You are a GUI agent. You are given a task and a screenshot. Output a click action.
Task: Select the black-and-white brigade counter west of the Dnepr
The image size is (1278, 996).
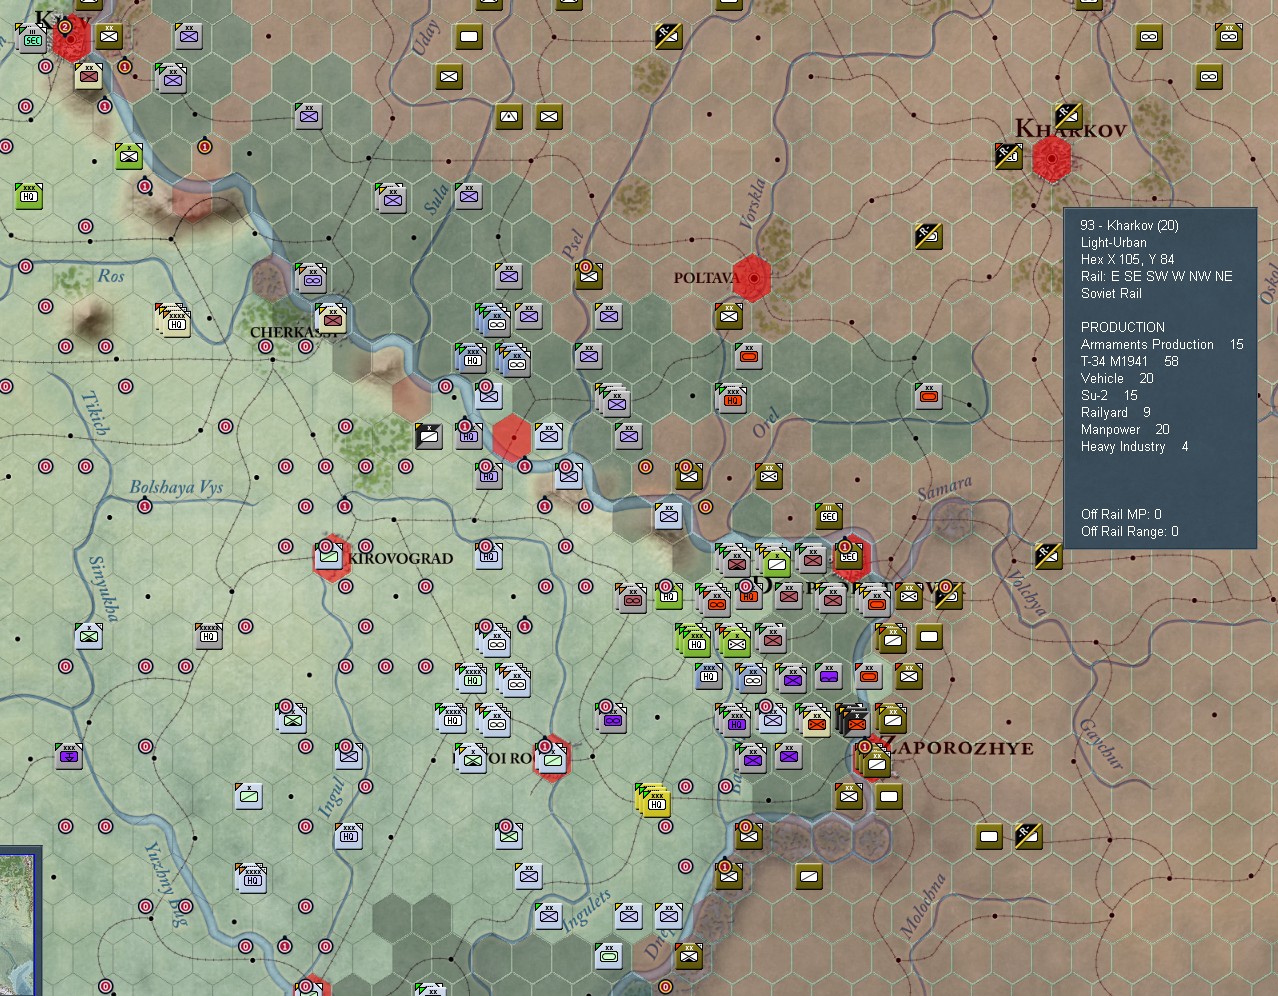coord(429,436)
